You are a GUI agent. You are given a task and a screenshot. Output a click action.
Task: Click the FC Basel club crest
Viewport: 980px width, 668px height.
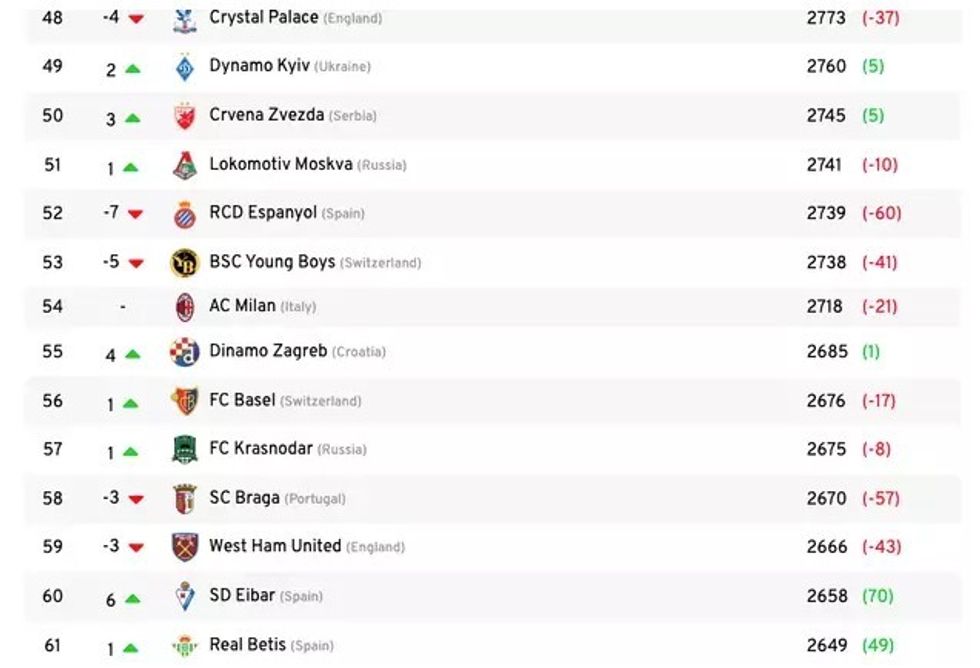point(185,401)
